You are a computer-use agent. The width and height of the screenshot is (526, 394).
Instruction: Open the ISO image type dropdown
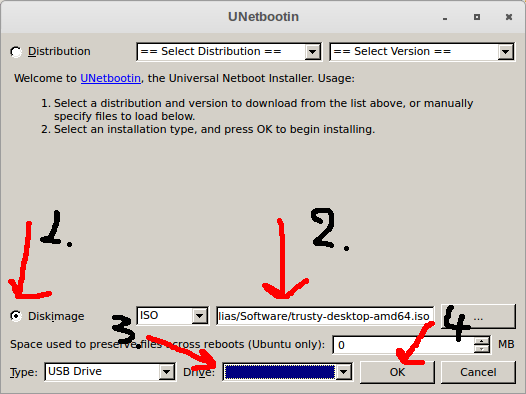[172, 316]
